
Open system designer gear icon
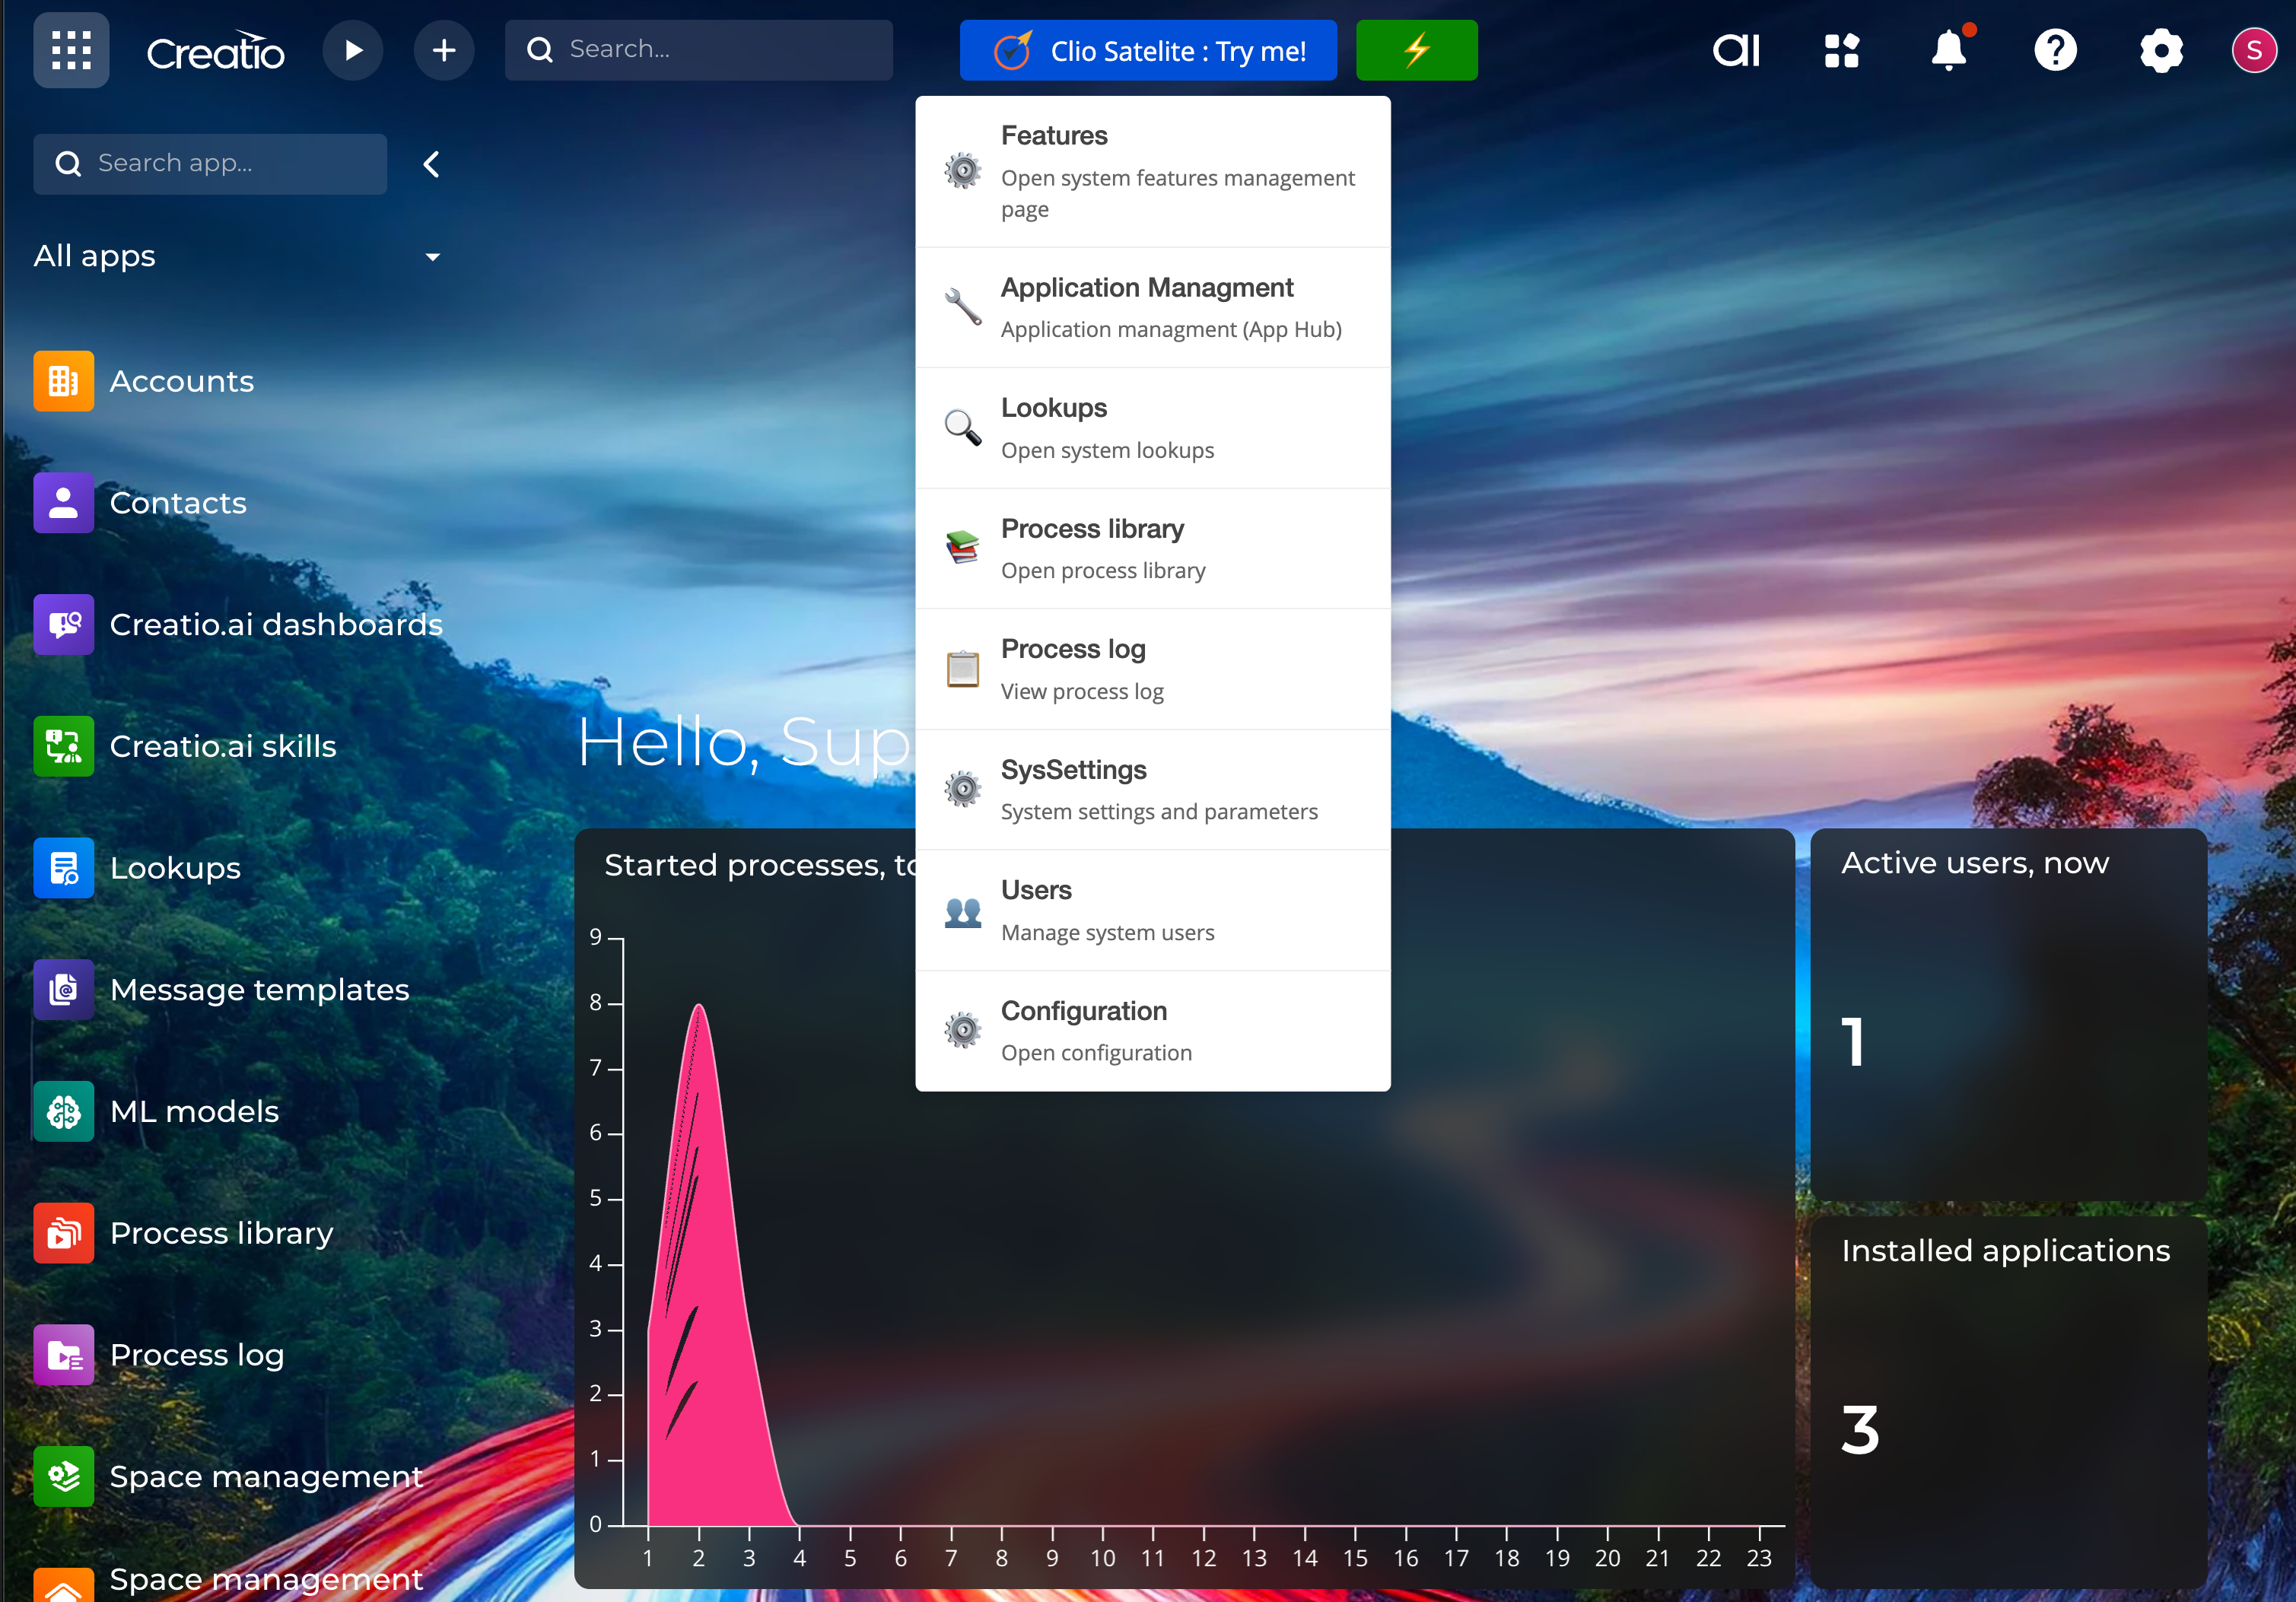2162,50
